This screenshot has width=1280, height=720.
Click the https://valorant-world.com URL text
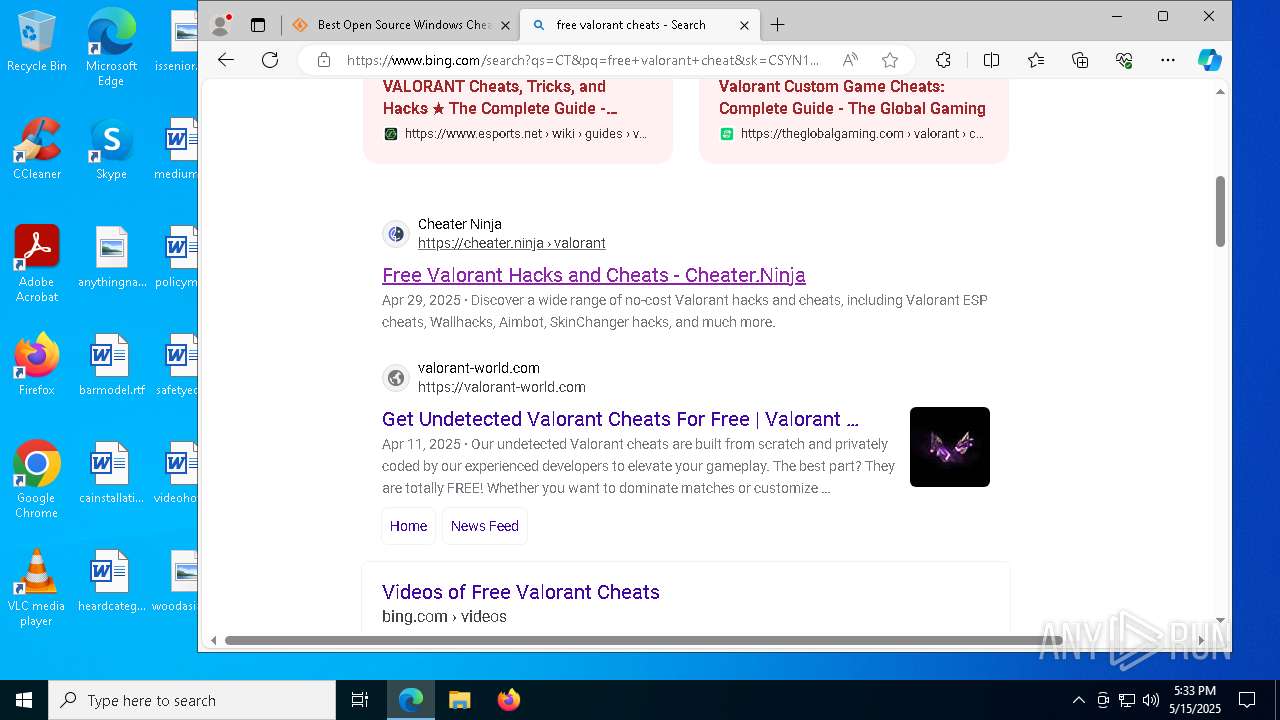tap(502, 387)
